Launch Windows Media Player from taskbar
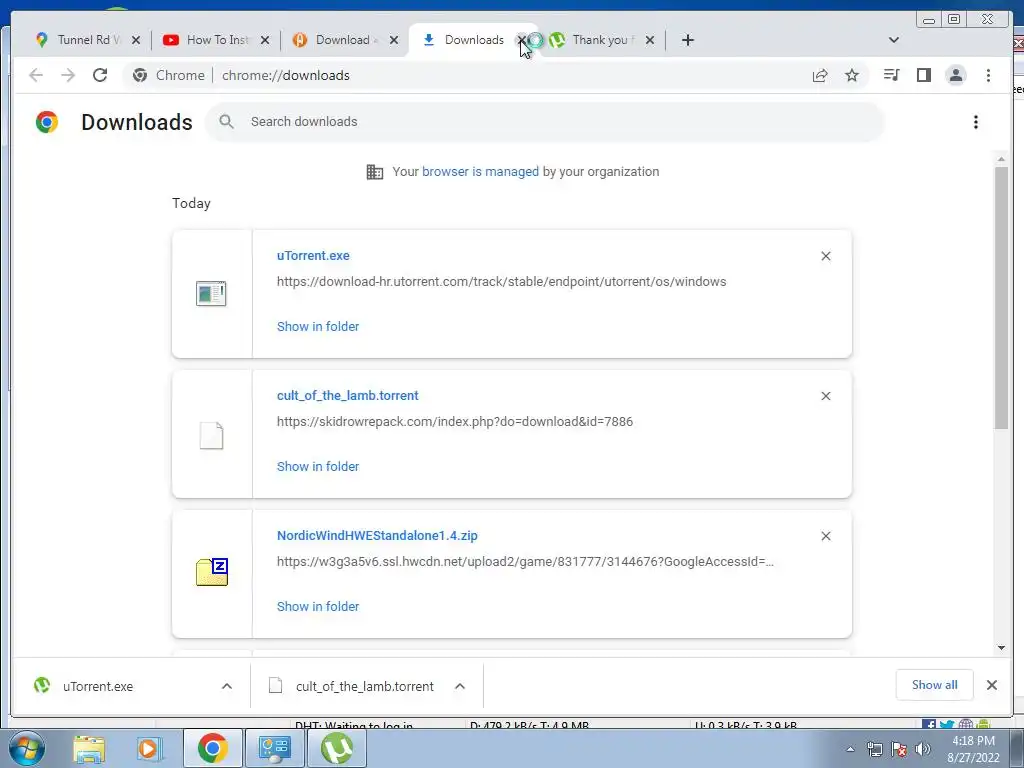Image resolution: width=1024 pixels, height=768 pixels. [149, 748]
